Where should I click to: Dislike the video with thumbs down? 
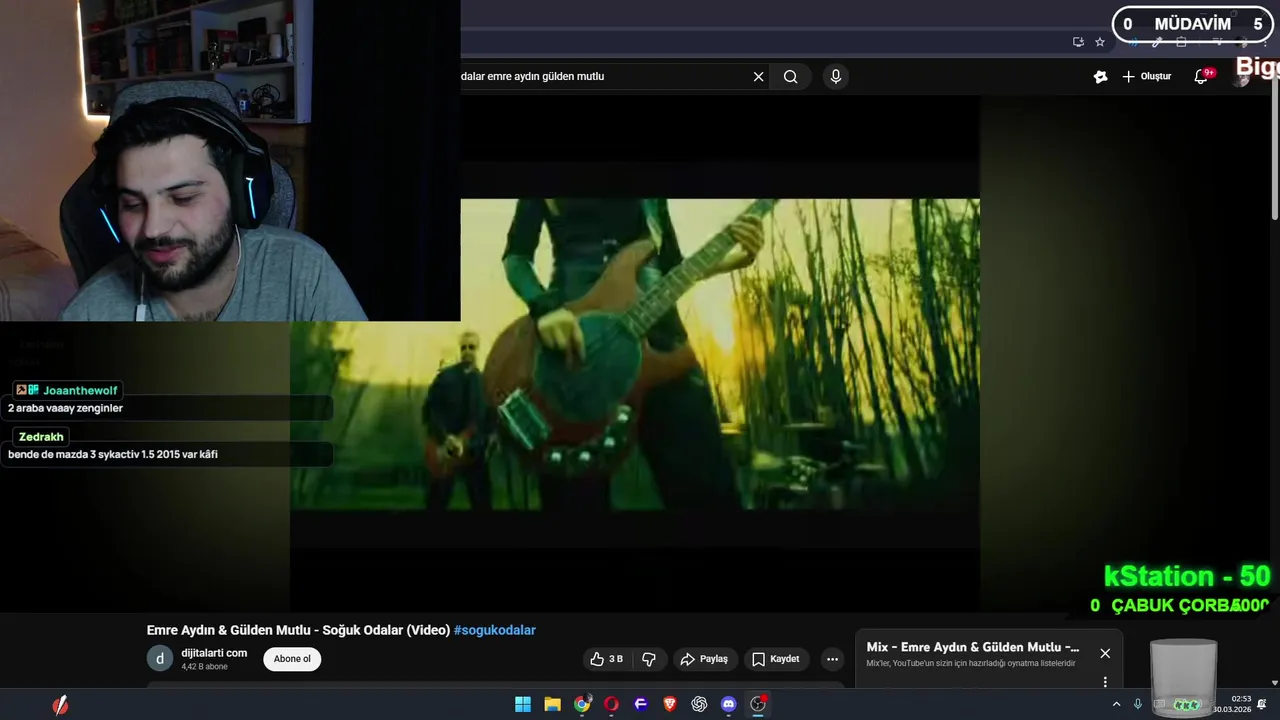(x=649, y=659)
